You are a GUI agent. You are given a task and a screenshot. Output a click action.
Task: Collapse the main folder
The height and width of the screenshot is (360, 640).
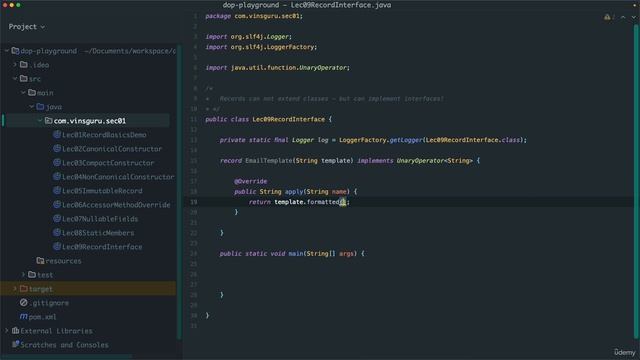(23, 93)
